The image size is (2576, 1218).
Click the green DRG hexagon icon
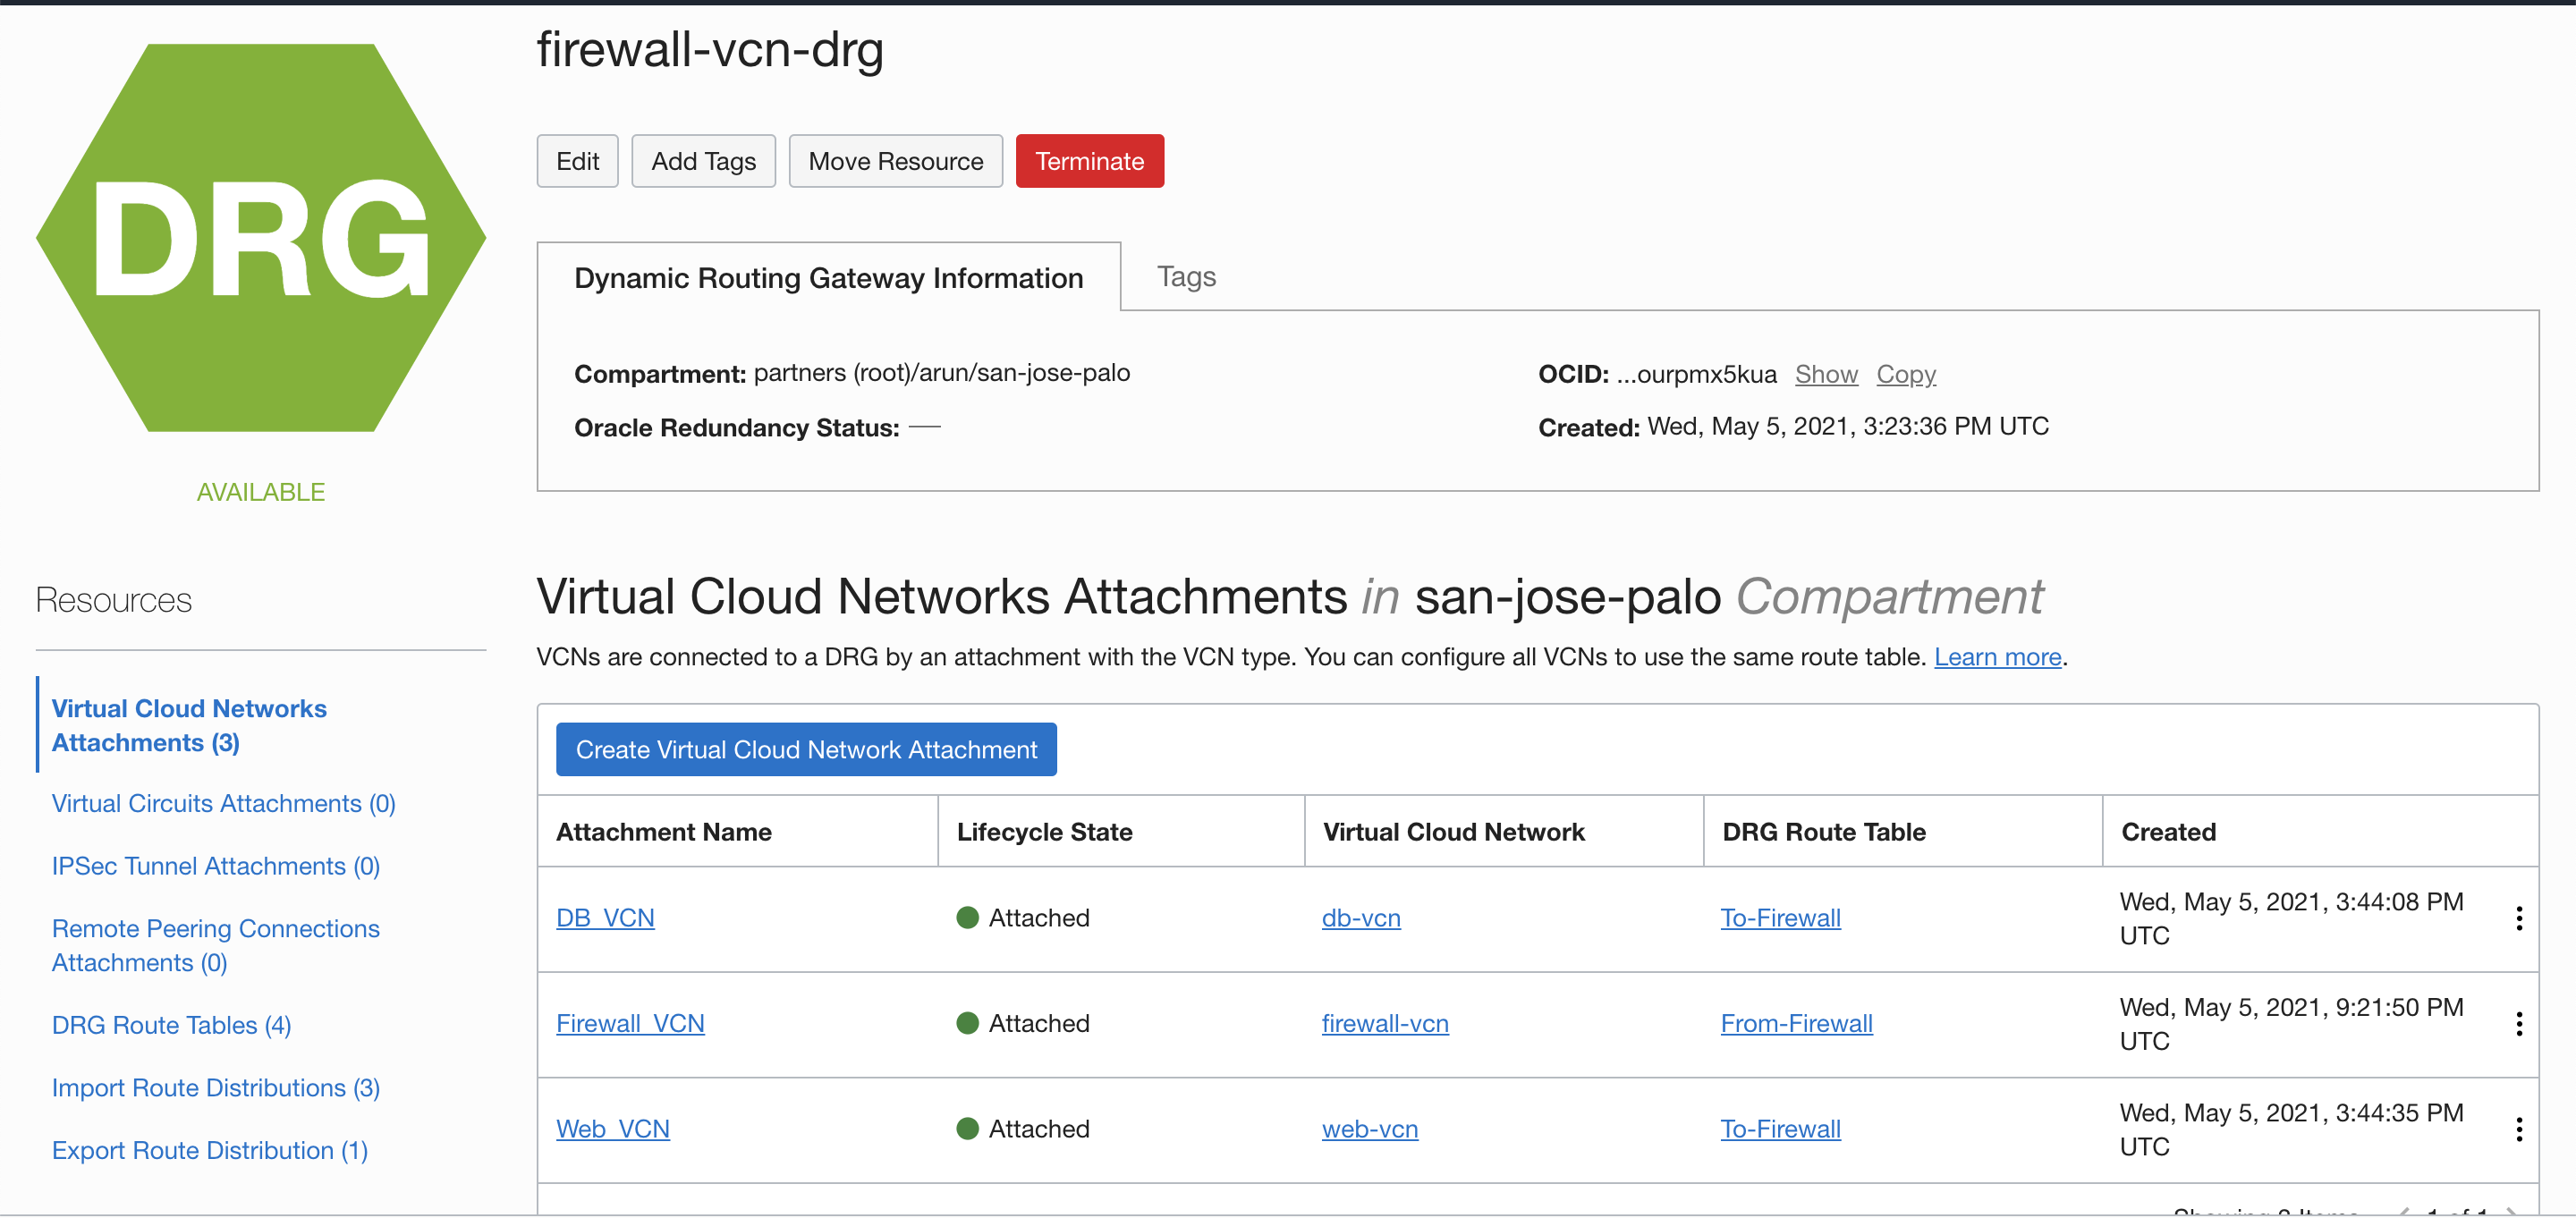[261, 238]
